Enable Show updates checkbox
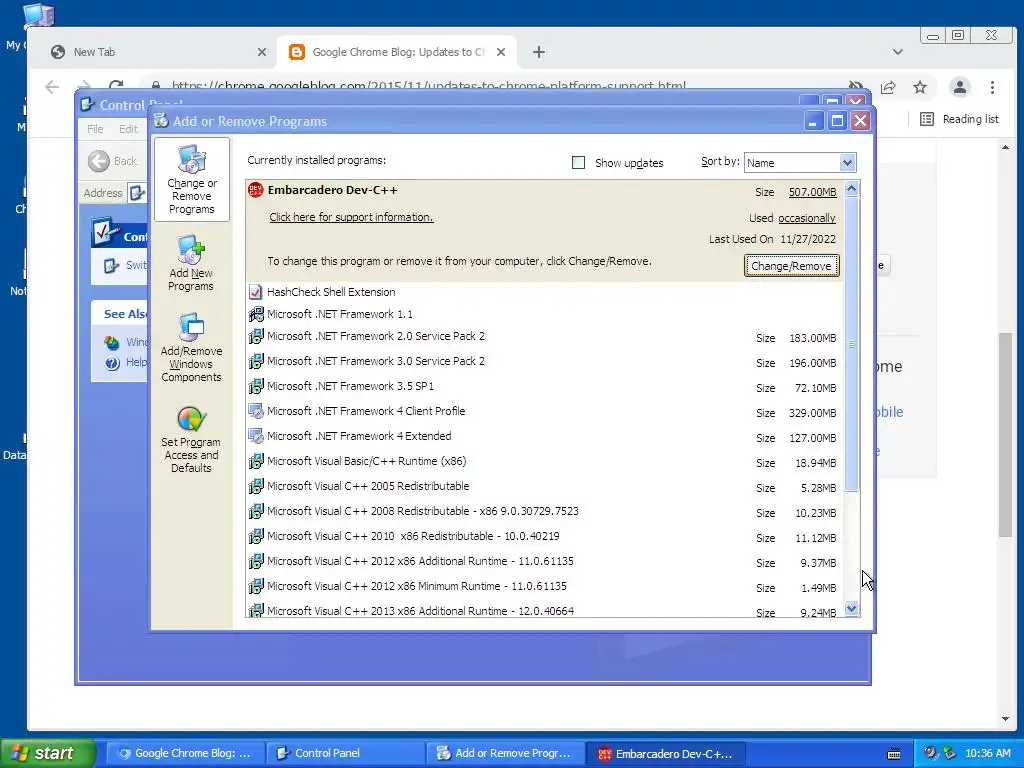The width and height of the screenshot is (1024, 768). click(579, 163)
